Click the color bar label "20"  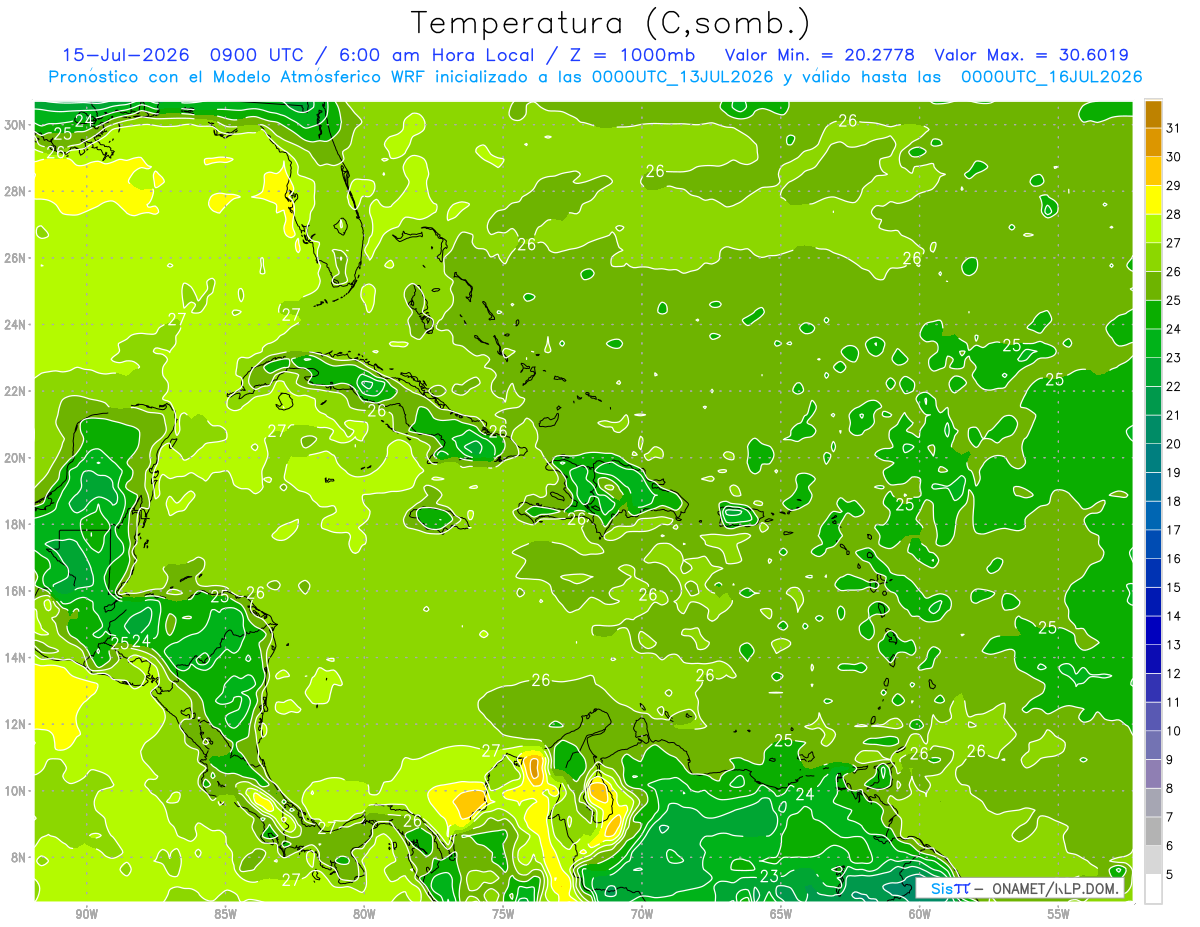coord(1174,444)
